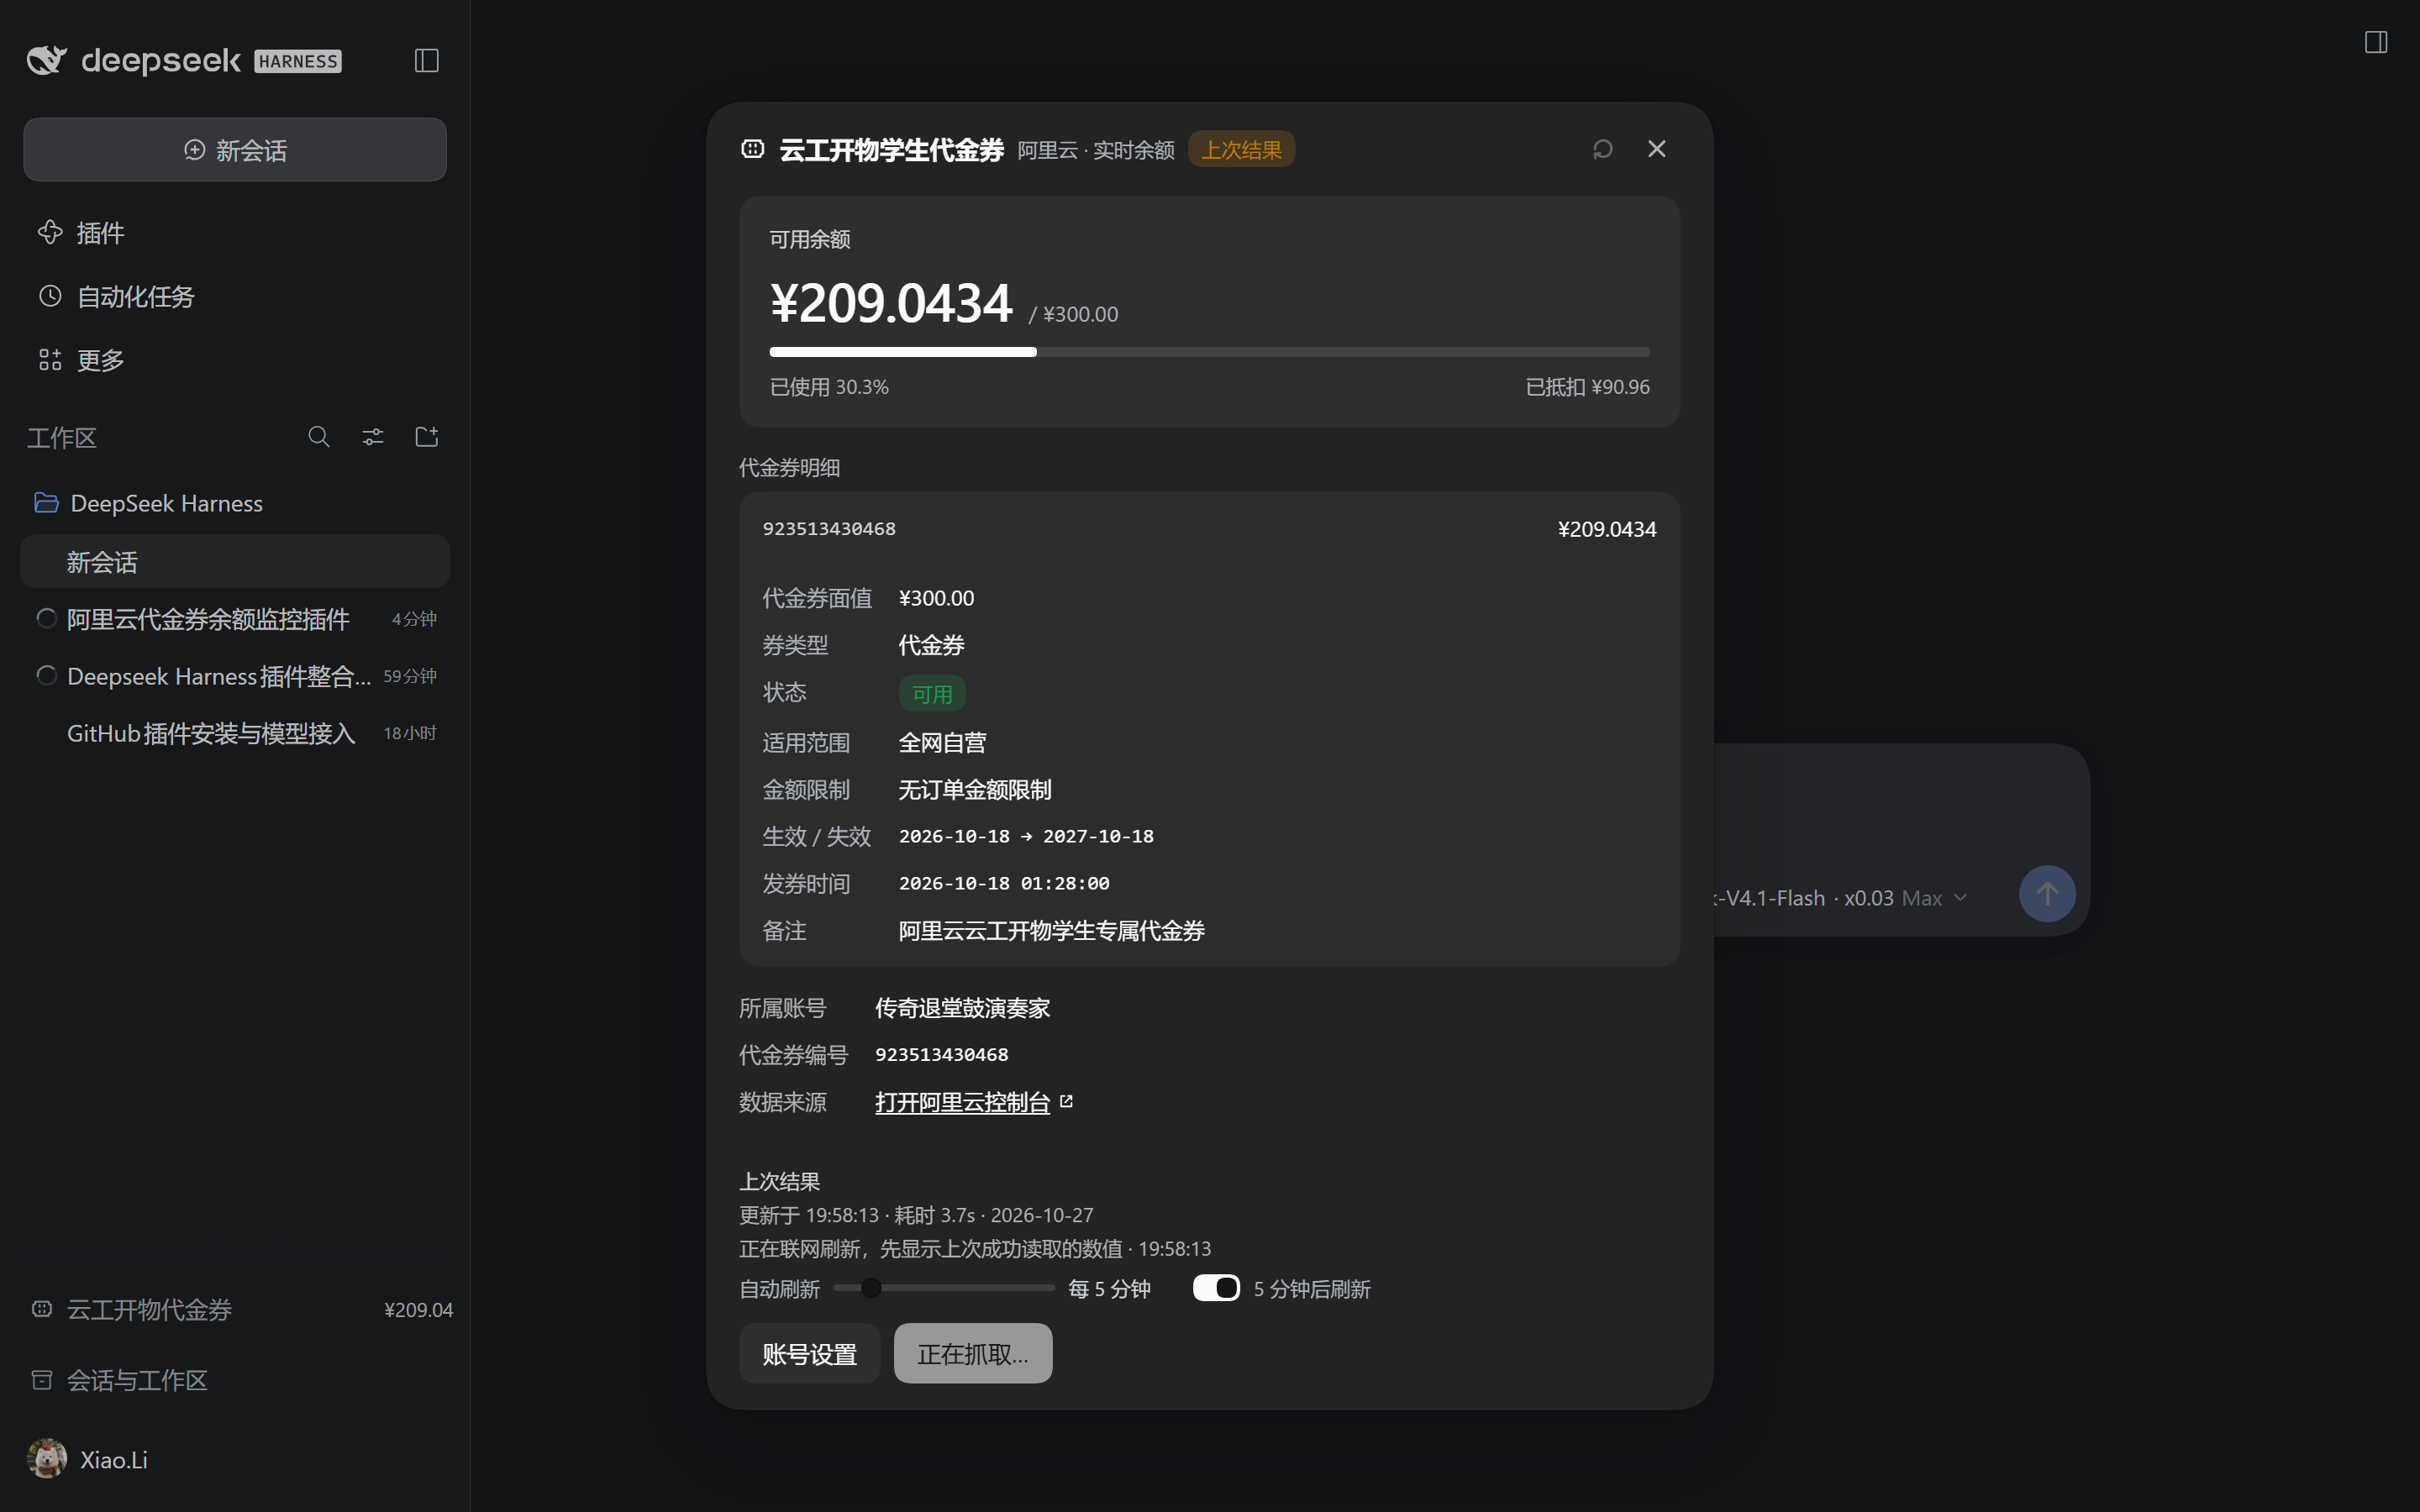Image resolution: width=2420 pixels, height=1512 pixels.
Task: Open 会话与工作区 management
Action: [x=235, y=1380]
